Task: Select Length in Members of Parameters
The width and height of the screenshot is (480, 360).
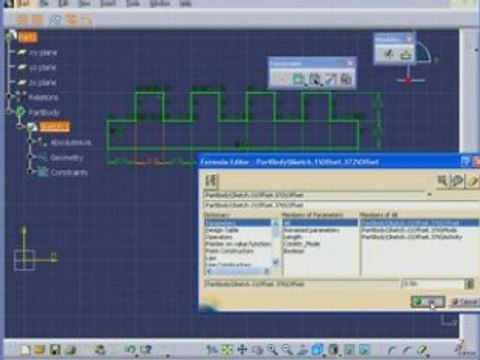Action: pyautogui.click(x=293, y=237)
